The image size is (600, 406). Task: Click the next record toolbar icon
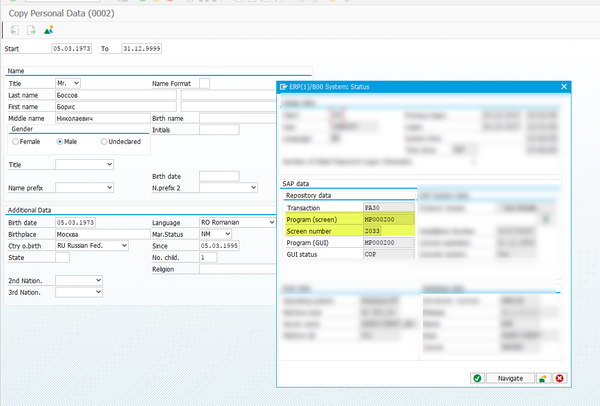[x=30, y=29]
